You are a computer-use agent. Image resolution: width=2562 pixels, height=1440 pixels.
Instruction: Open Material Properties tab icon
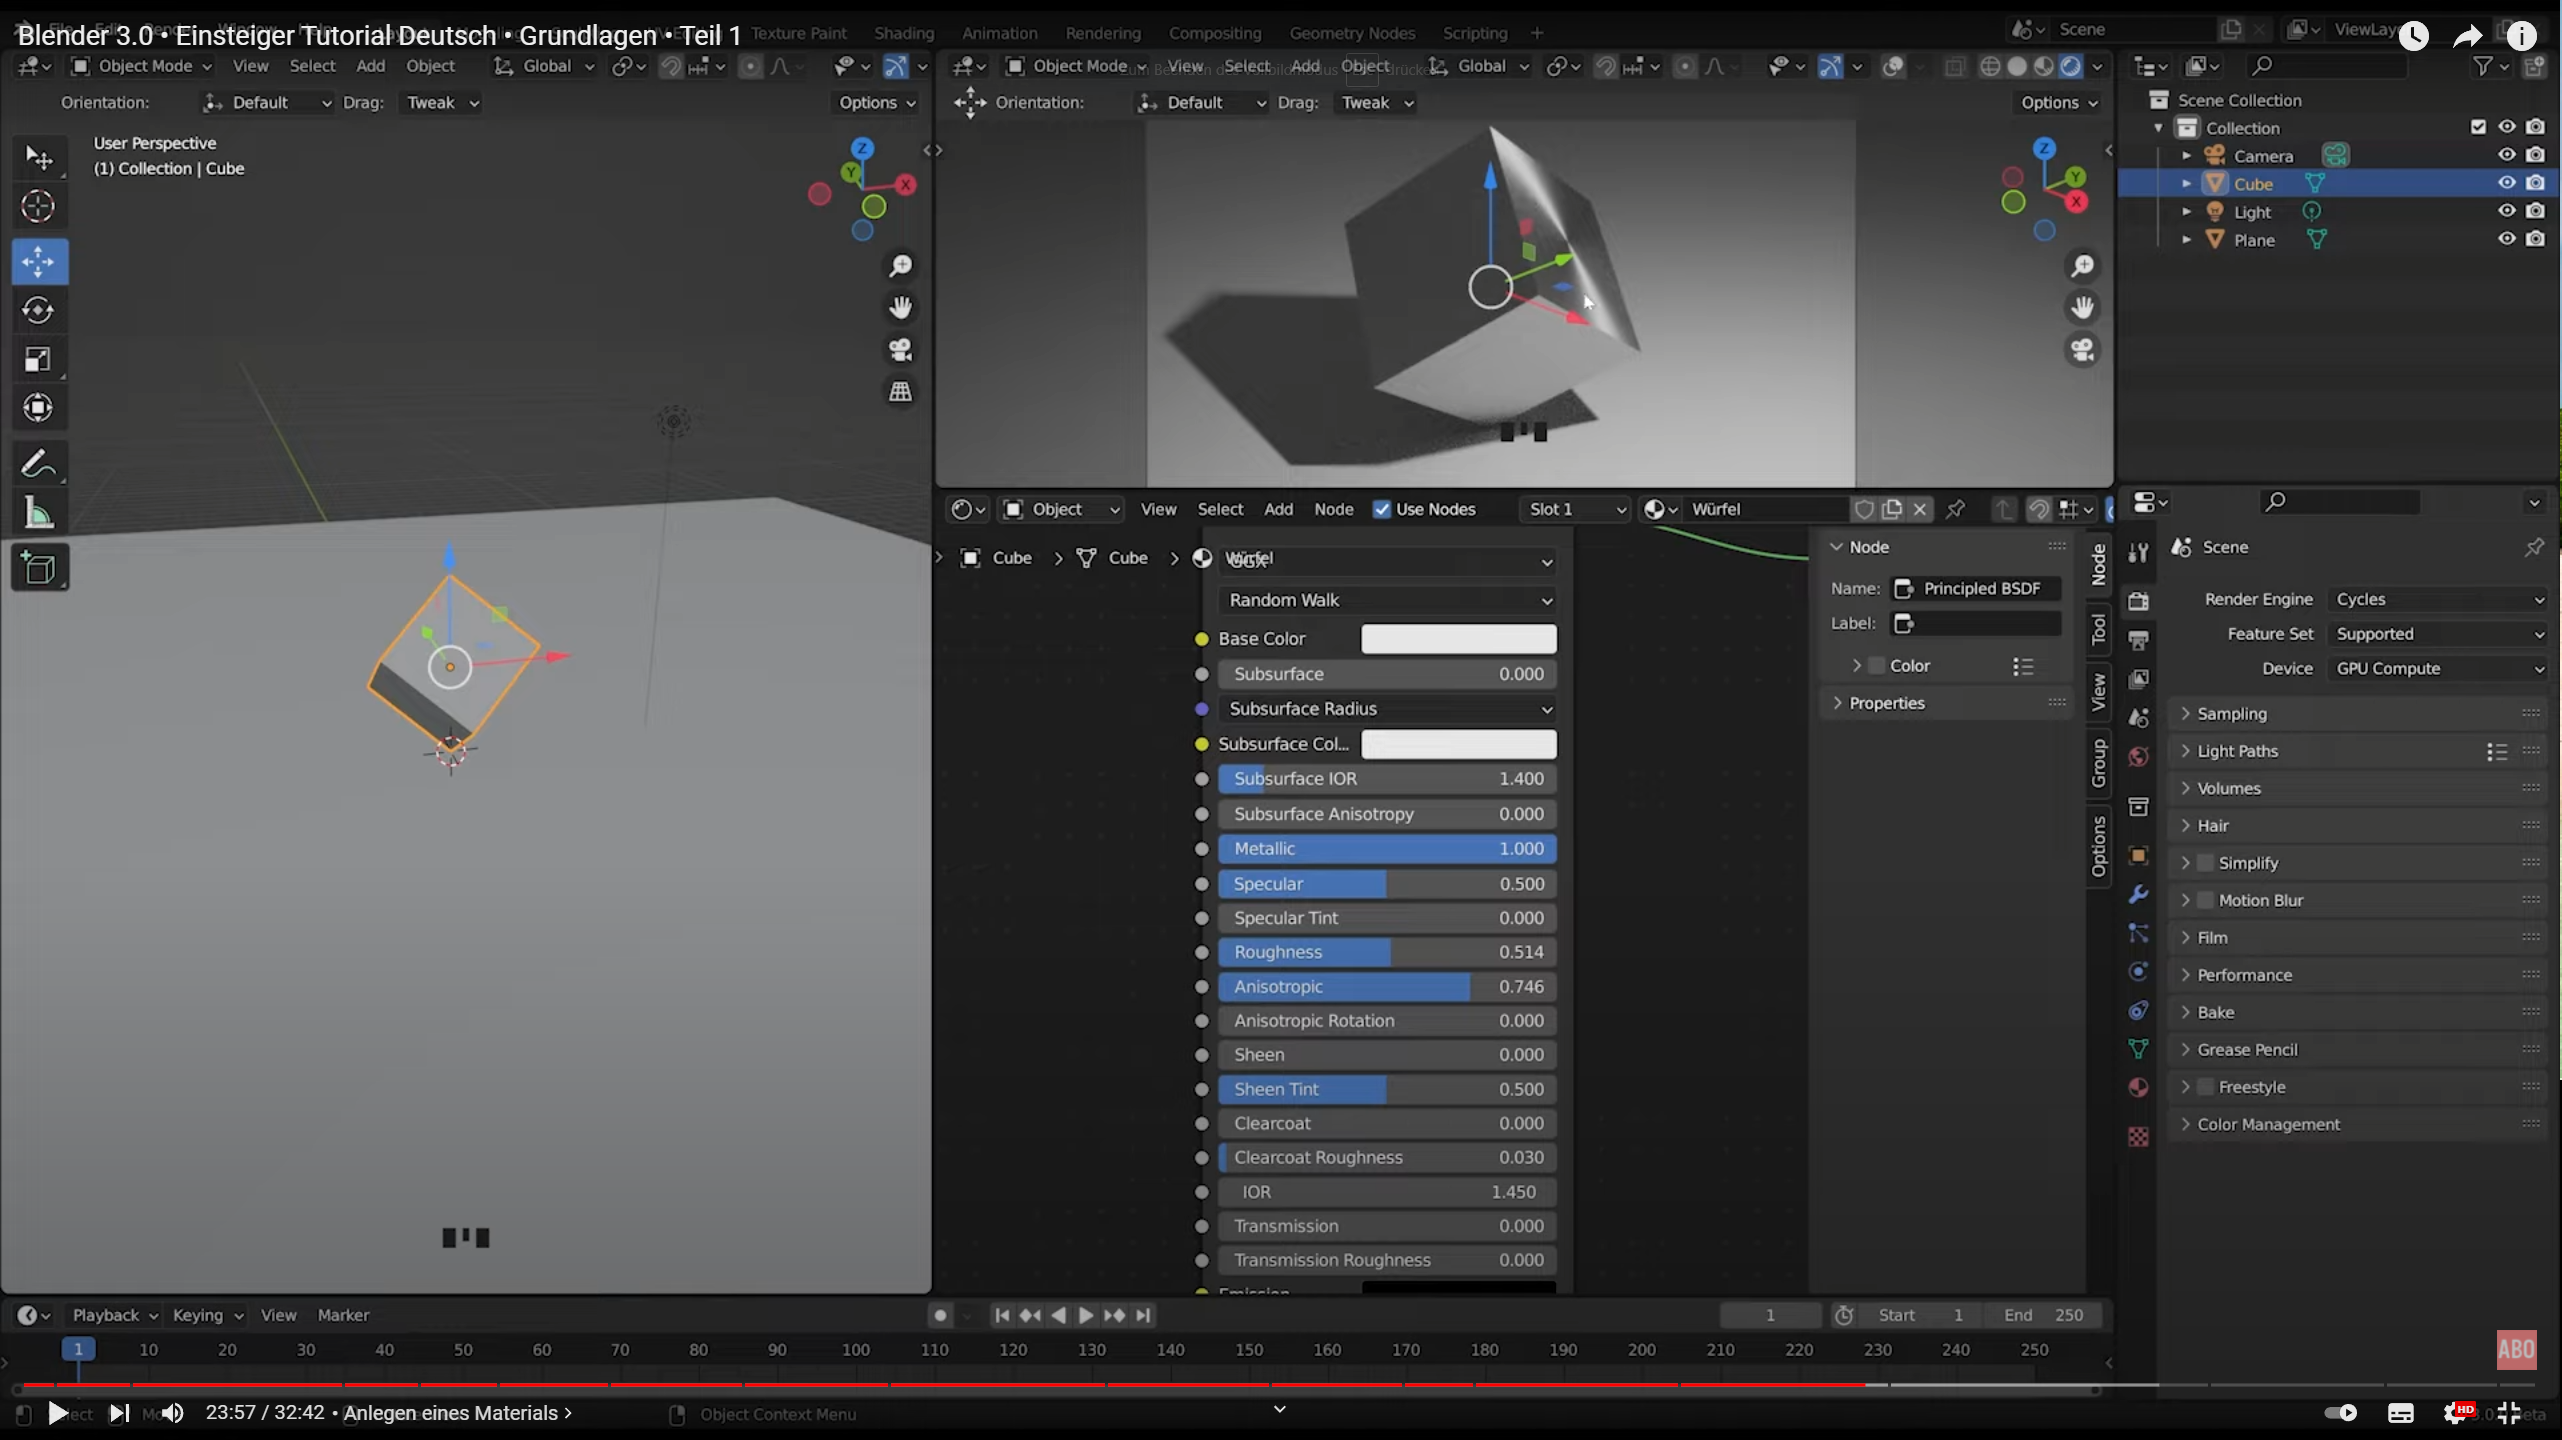tap(2138, 1088)
